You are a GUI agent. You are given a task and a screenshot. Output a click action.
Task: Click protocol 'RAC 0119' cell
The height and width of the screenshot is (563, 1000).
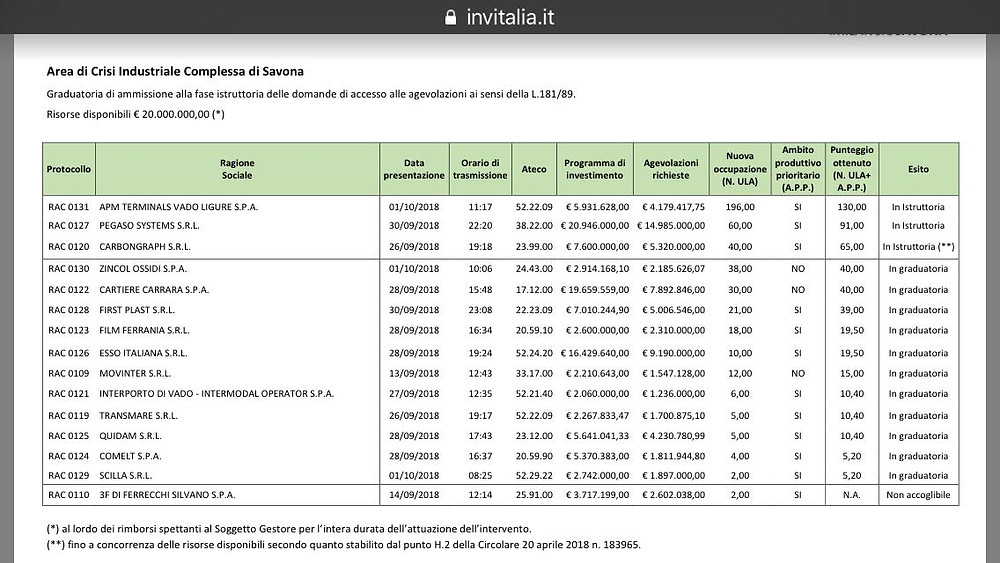(x=68, y=416)
